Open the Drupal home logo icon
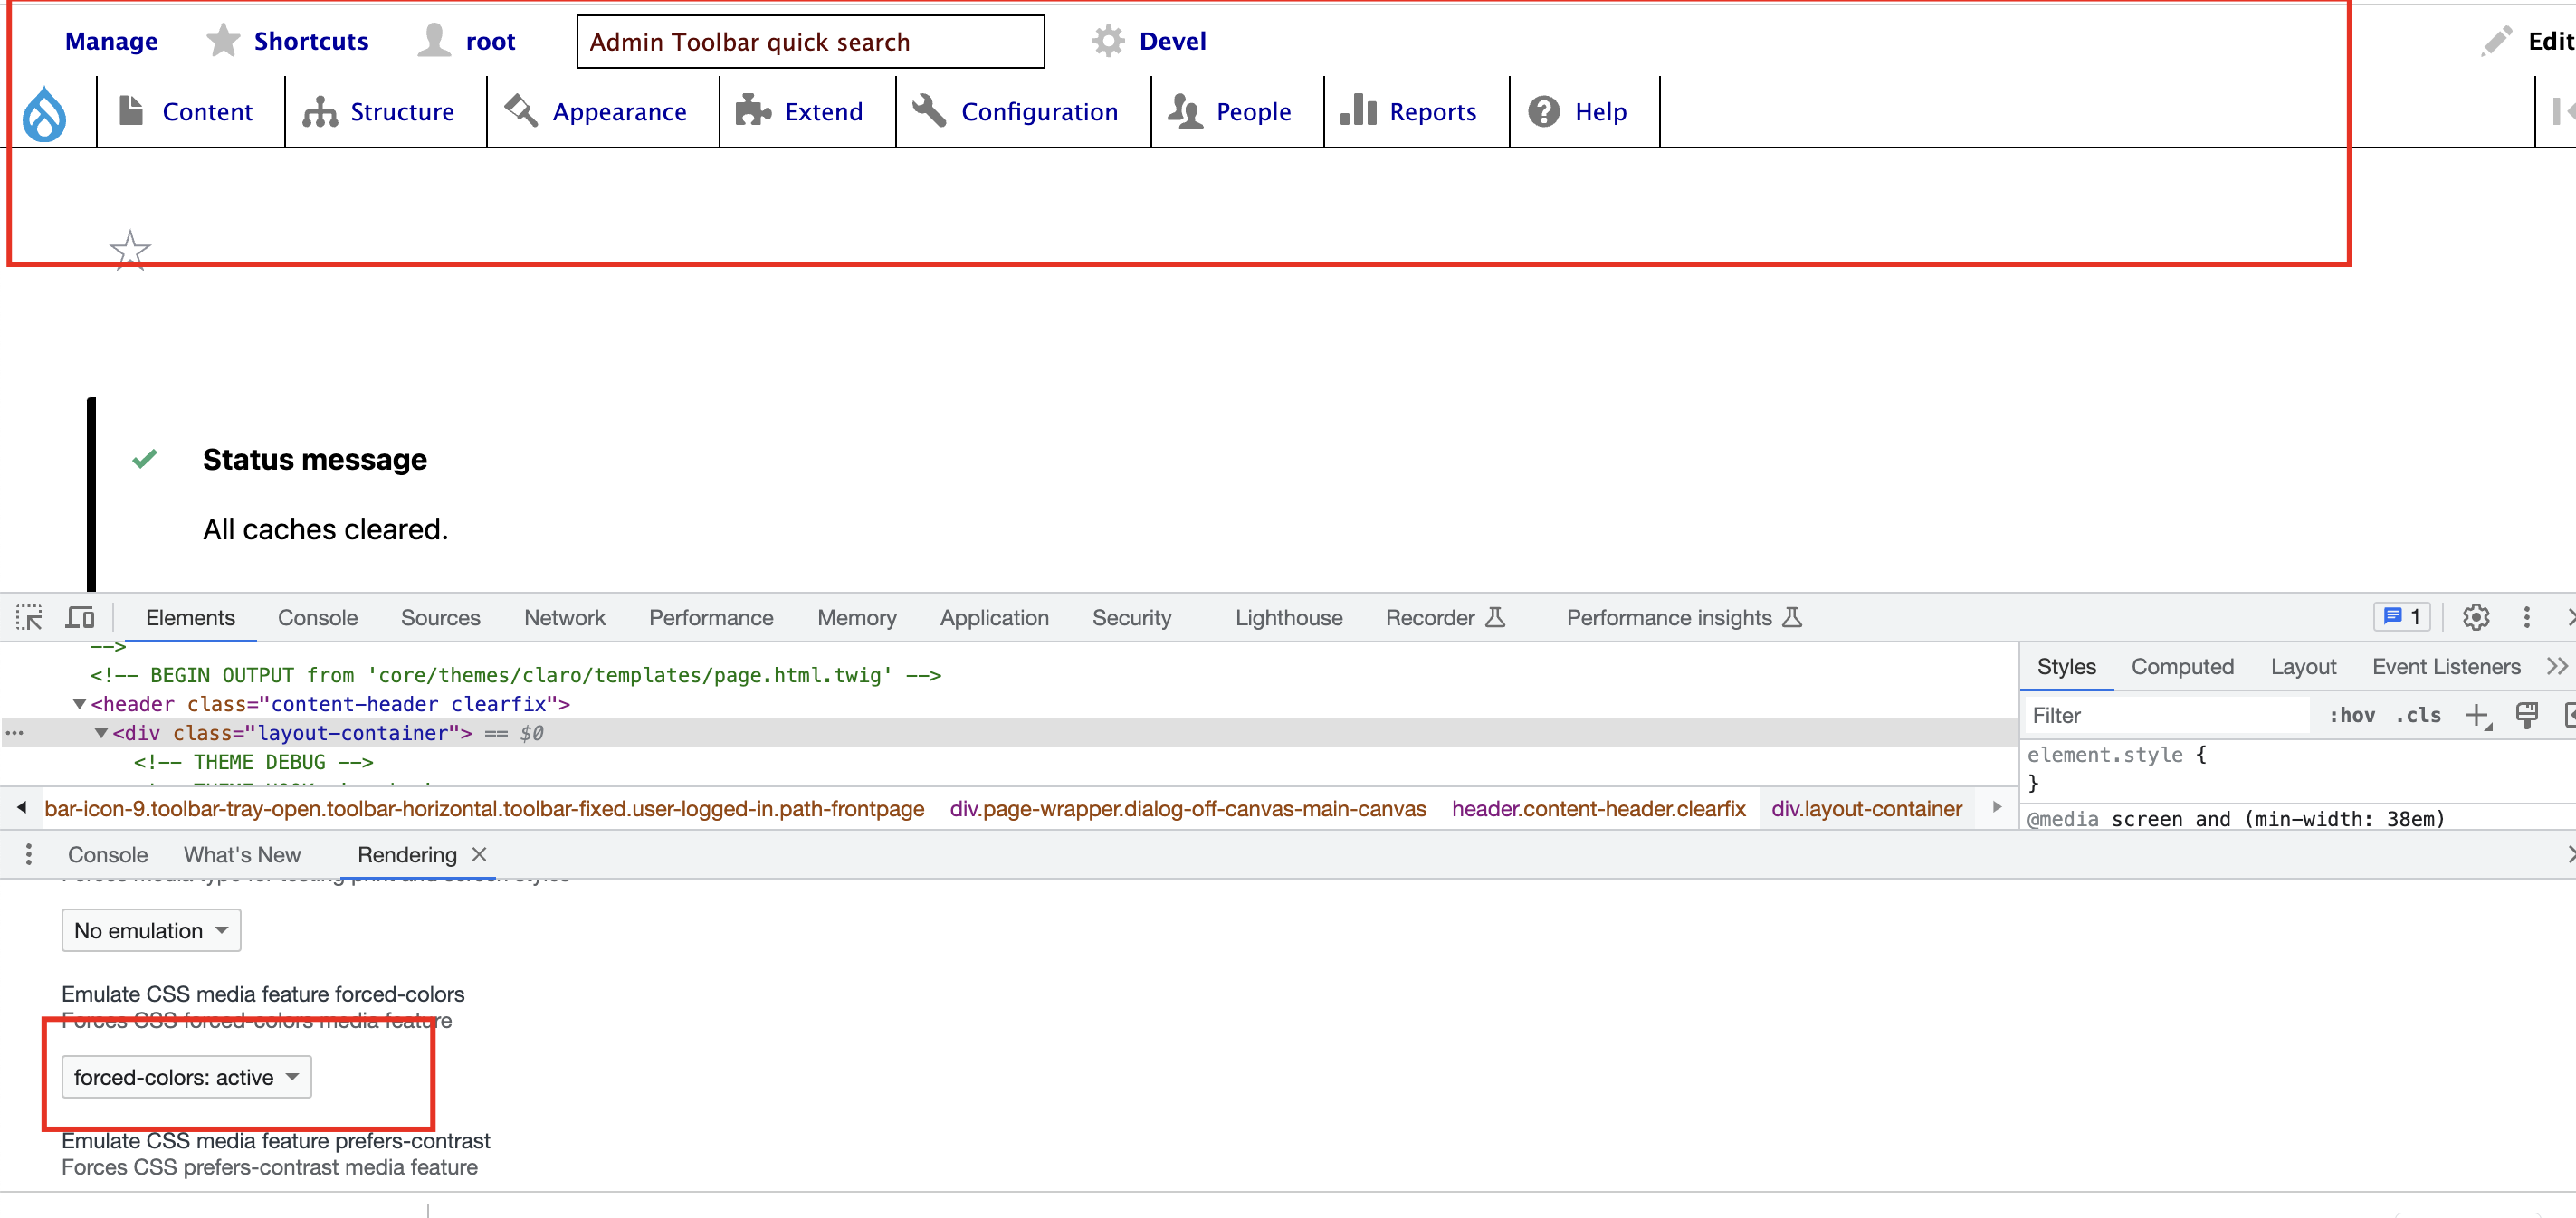 click(44, 113)
